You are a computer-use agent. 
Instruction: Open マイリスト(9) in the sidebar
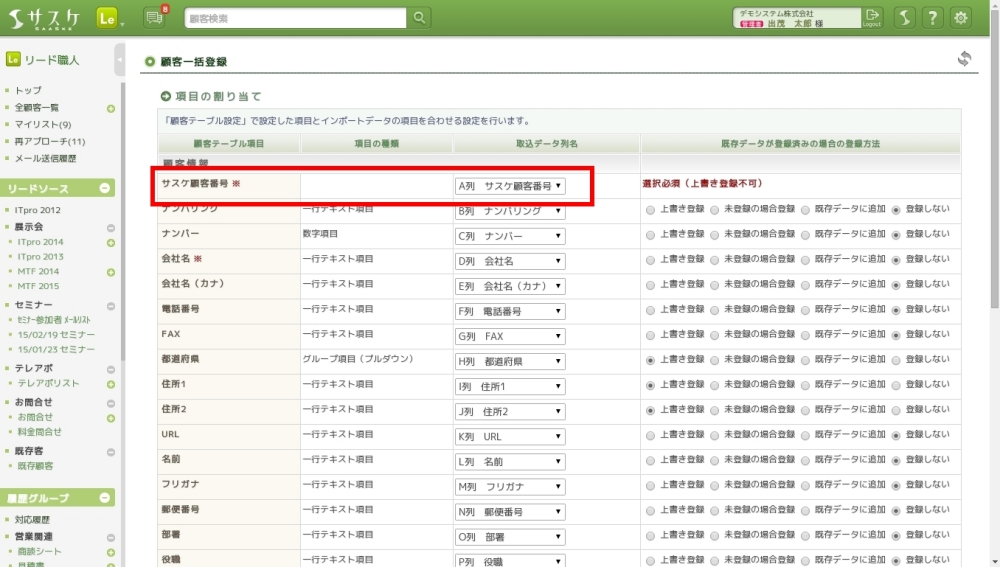point(43,125)
